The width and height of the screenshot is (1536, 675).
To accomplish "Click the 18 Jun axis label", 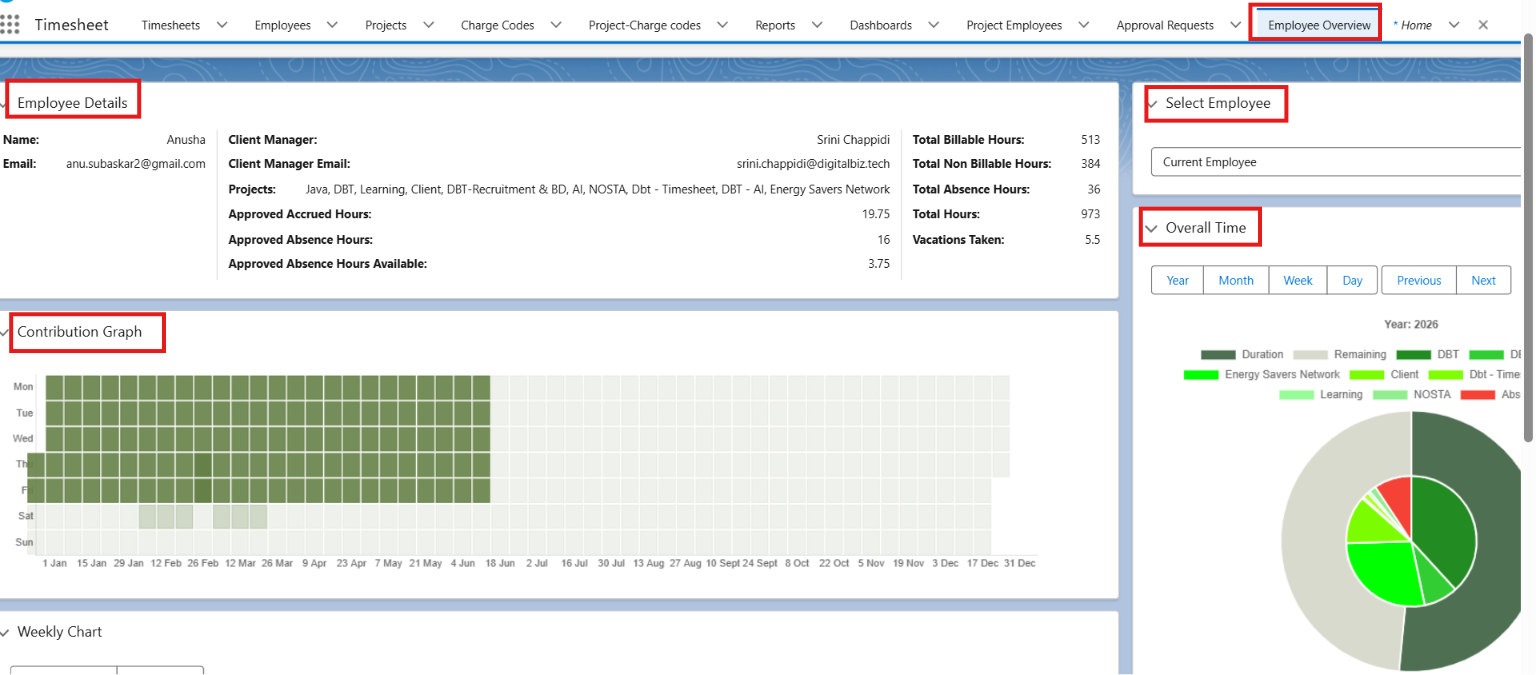I will click(499, 564).
